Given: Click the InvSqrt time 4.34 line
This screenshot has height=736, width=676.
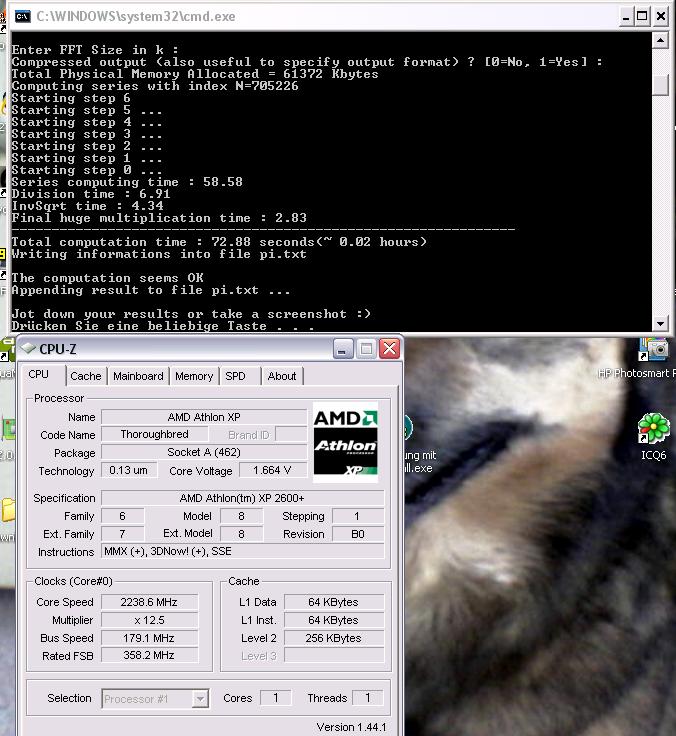Looking at the screenshot, I should click(88, 206).
